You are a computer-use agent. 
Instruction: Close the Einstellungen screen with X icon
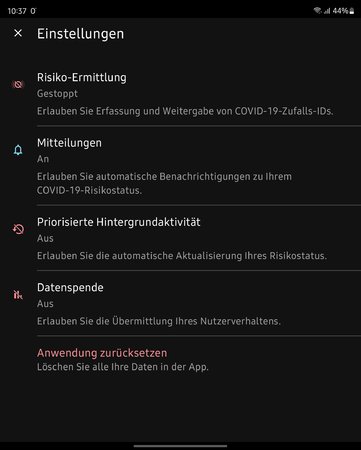pos(18,33)
